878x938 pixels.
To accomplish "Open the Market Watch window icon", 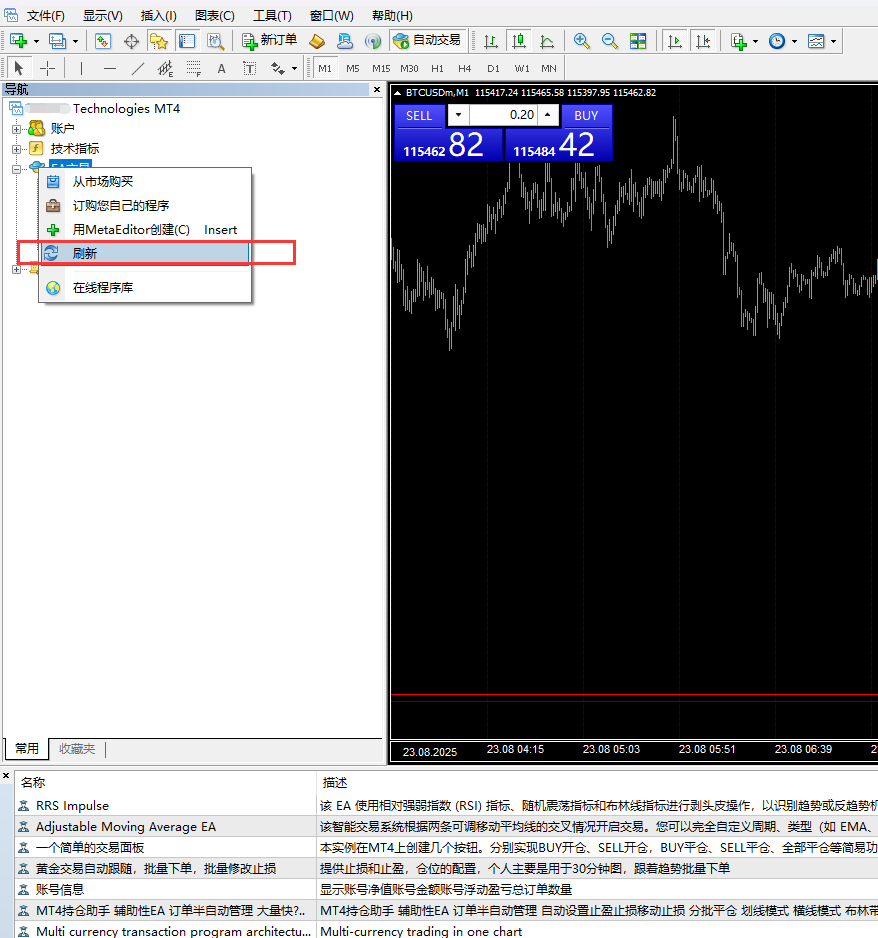I will click(103, 41).
